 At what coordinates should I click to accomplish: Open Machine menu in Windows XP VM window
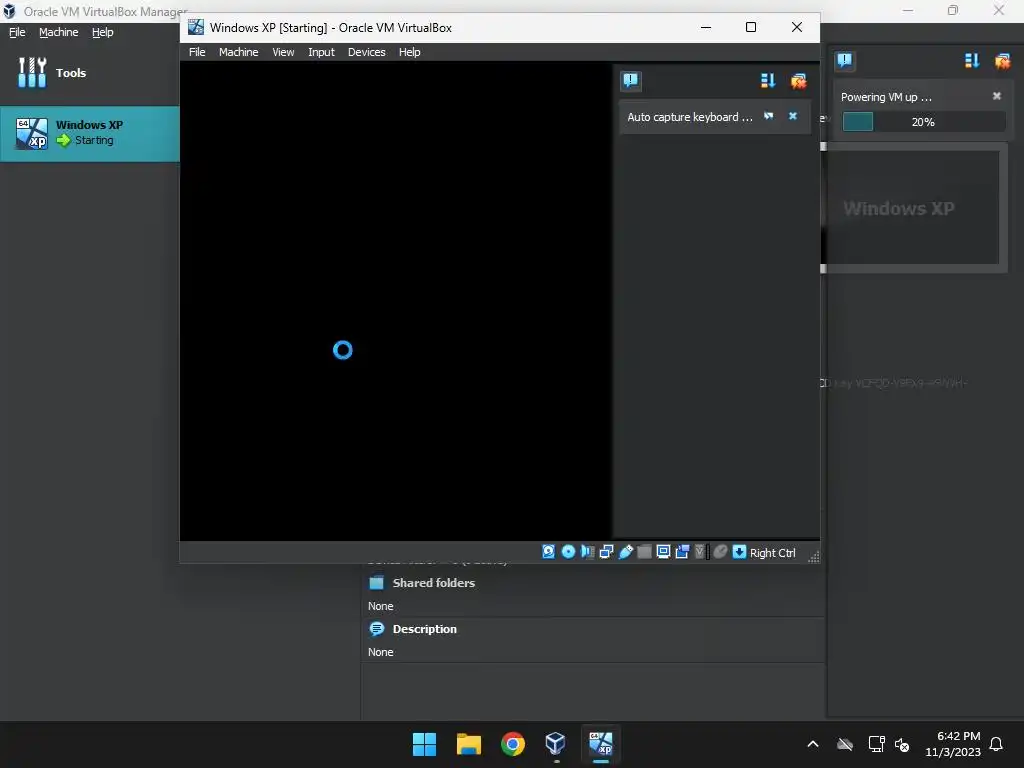(x=238, y=52)
